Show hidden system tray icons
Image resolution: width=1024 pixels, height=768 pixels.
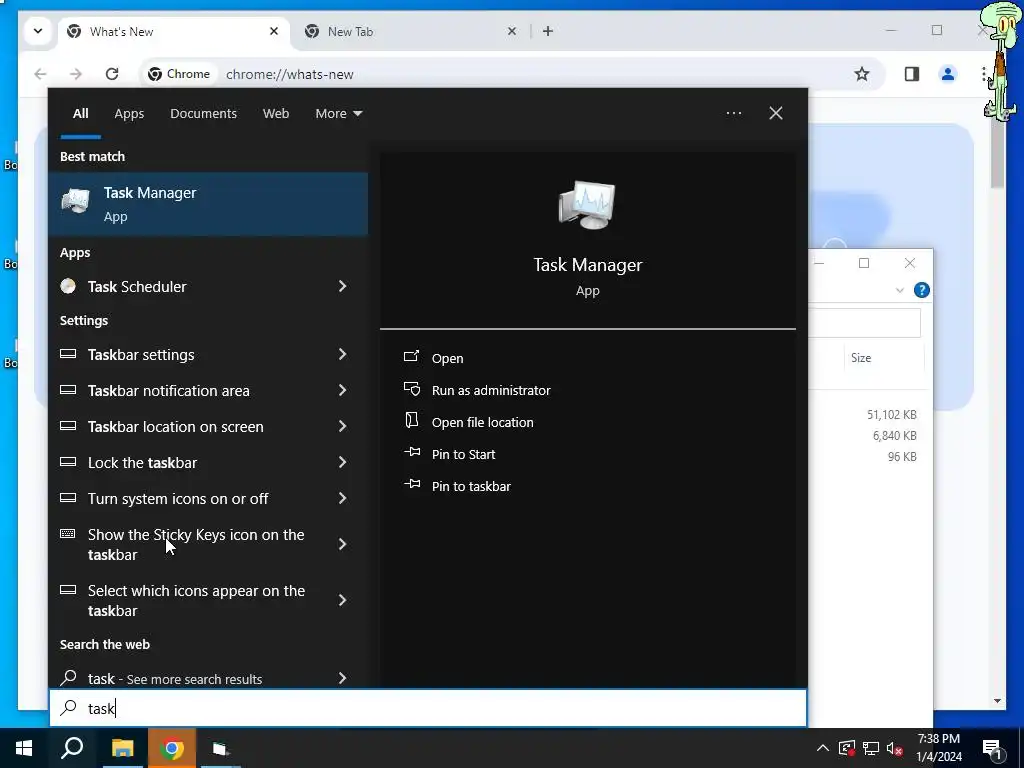click(x=823, y=748)
